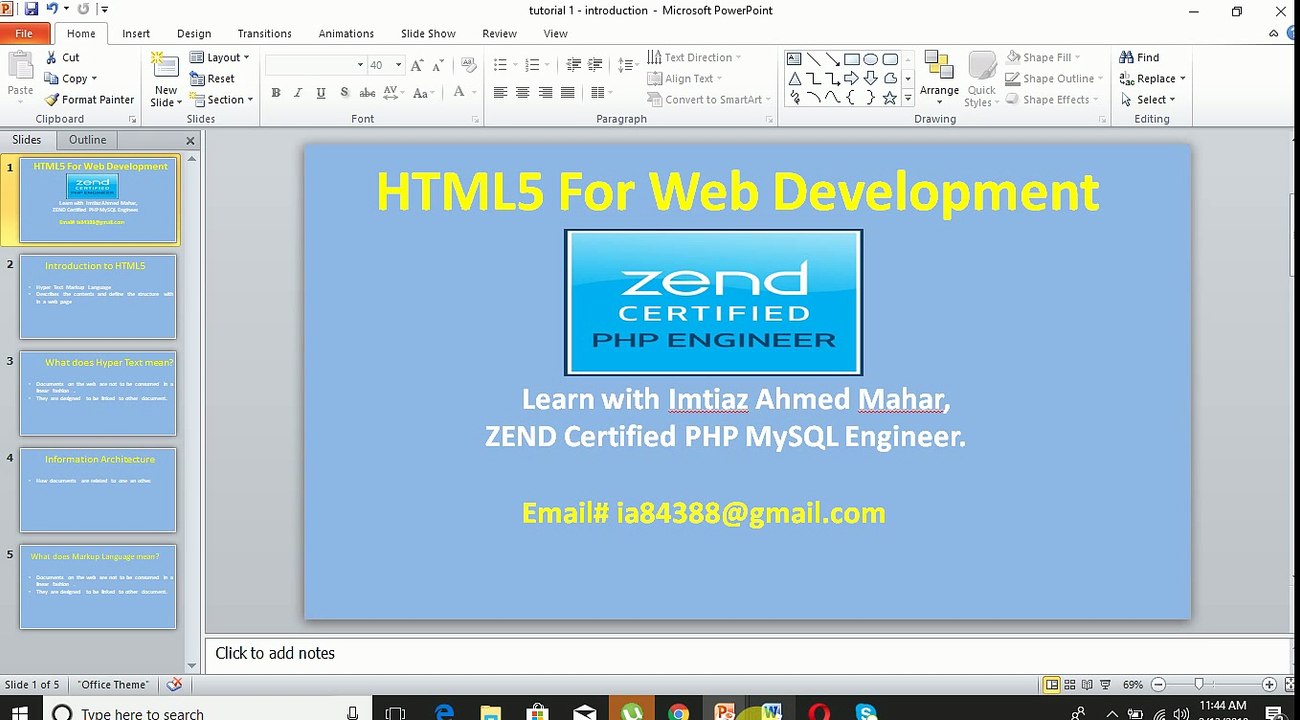This screenshot has width=1300, height=720.
Task: Expand the shapes gallery More arrow
Action: 908,99
